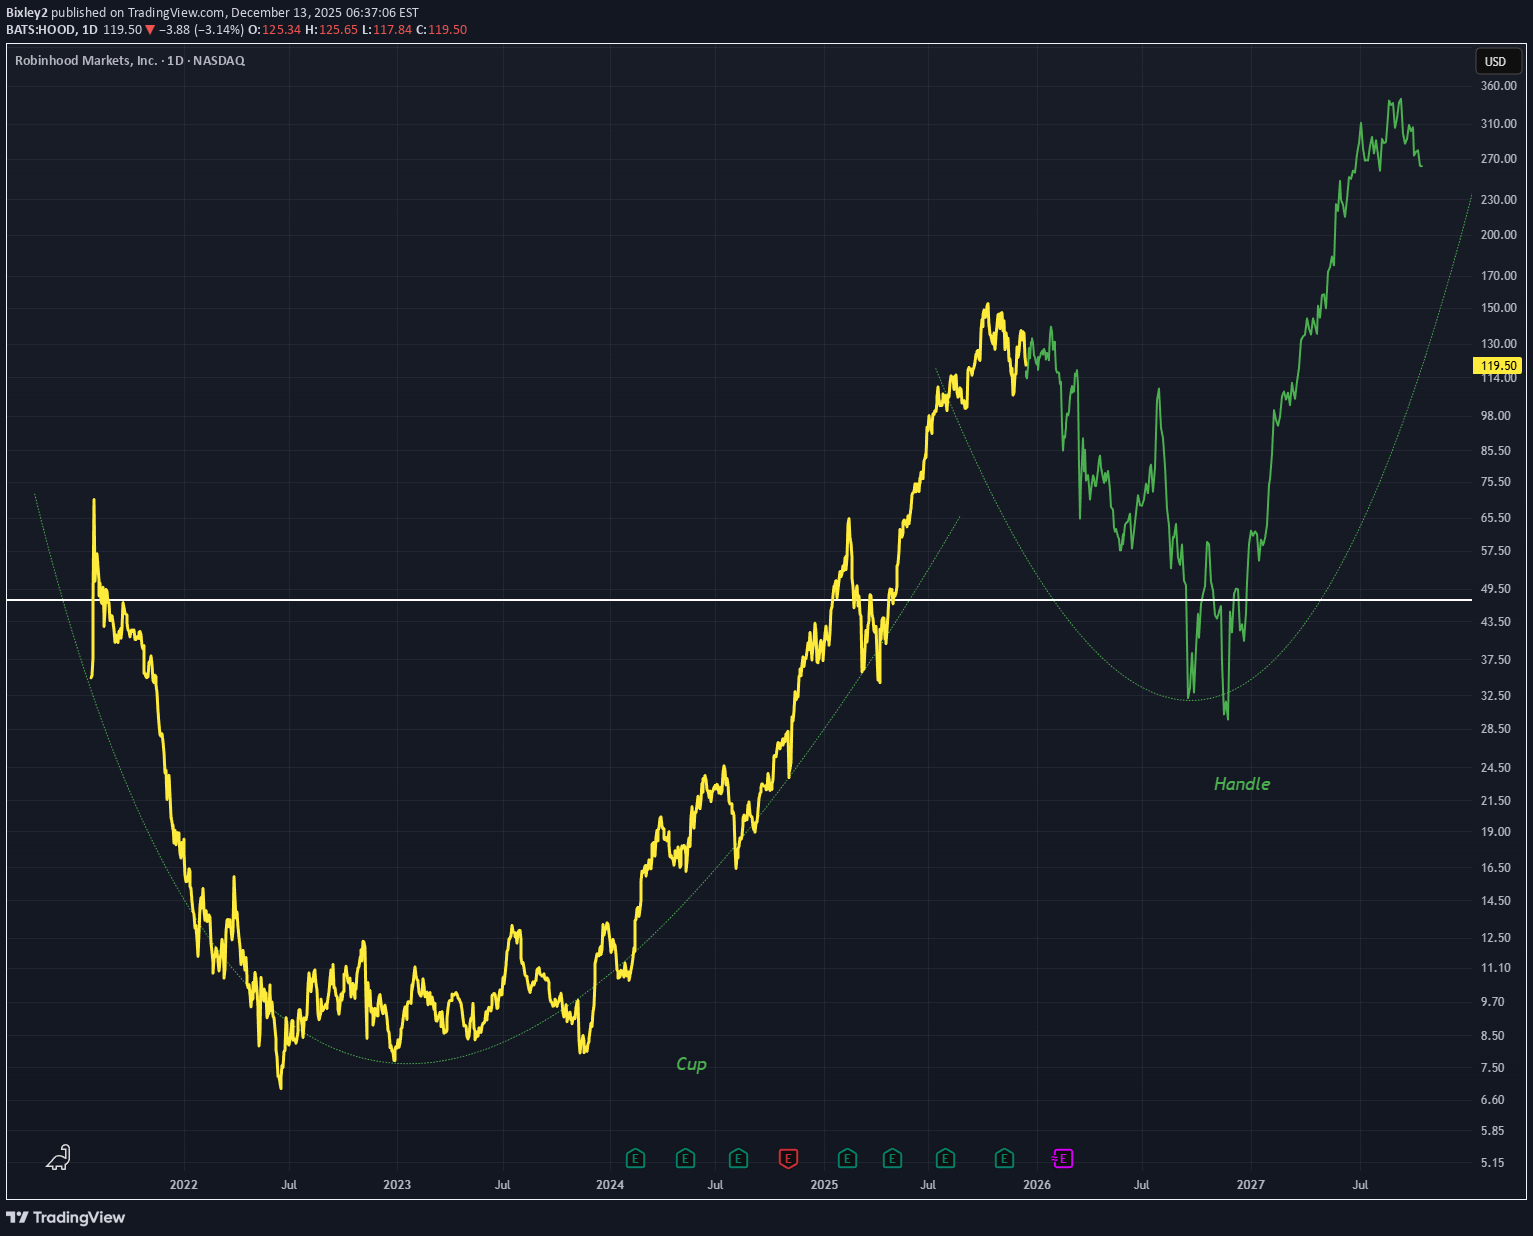Open the USD currency selector
Viewport: 1533px width, 1236px height.
1495,62
